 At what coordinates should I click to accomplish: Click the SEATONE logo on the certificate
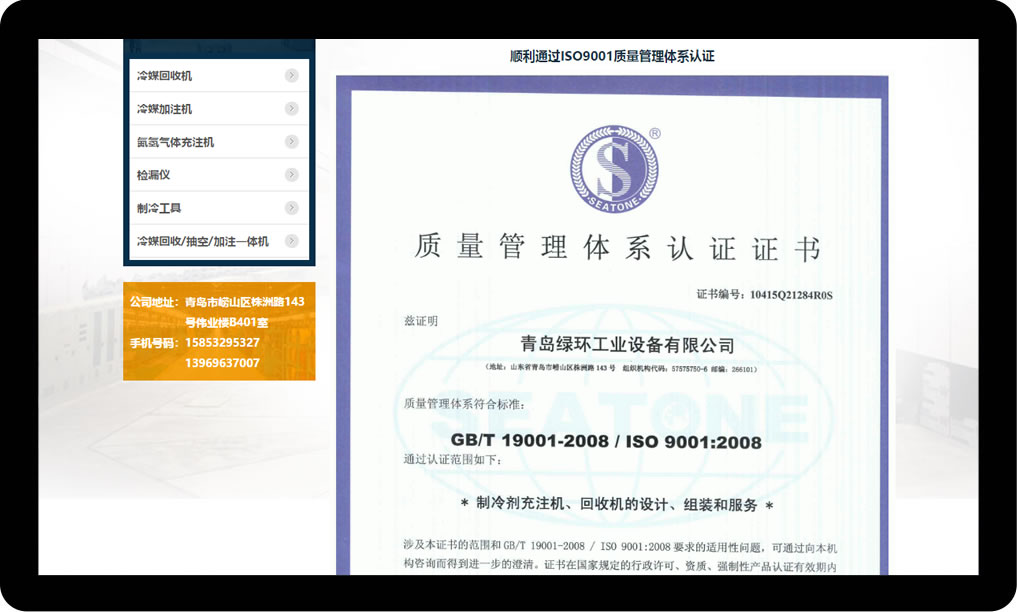point(614,169)
